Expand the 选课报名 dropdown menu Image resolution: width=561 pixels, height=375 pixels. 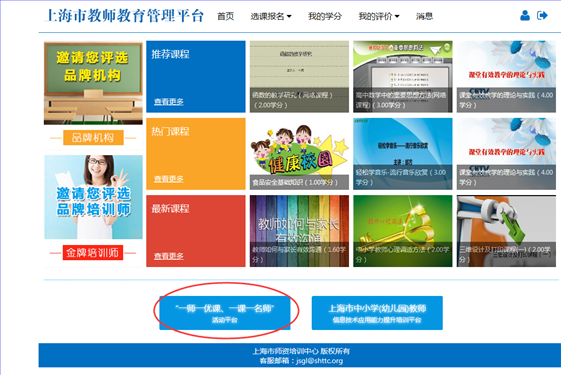[x=271, y=16]
